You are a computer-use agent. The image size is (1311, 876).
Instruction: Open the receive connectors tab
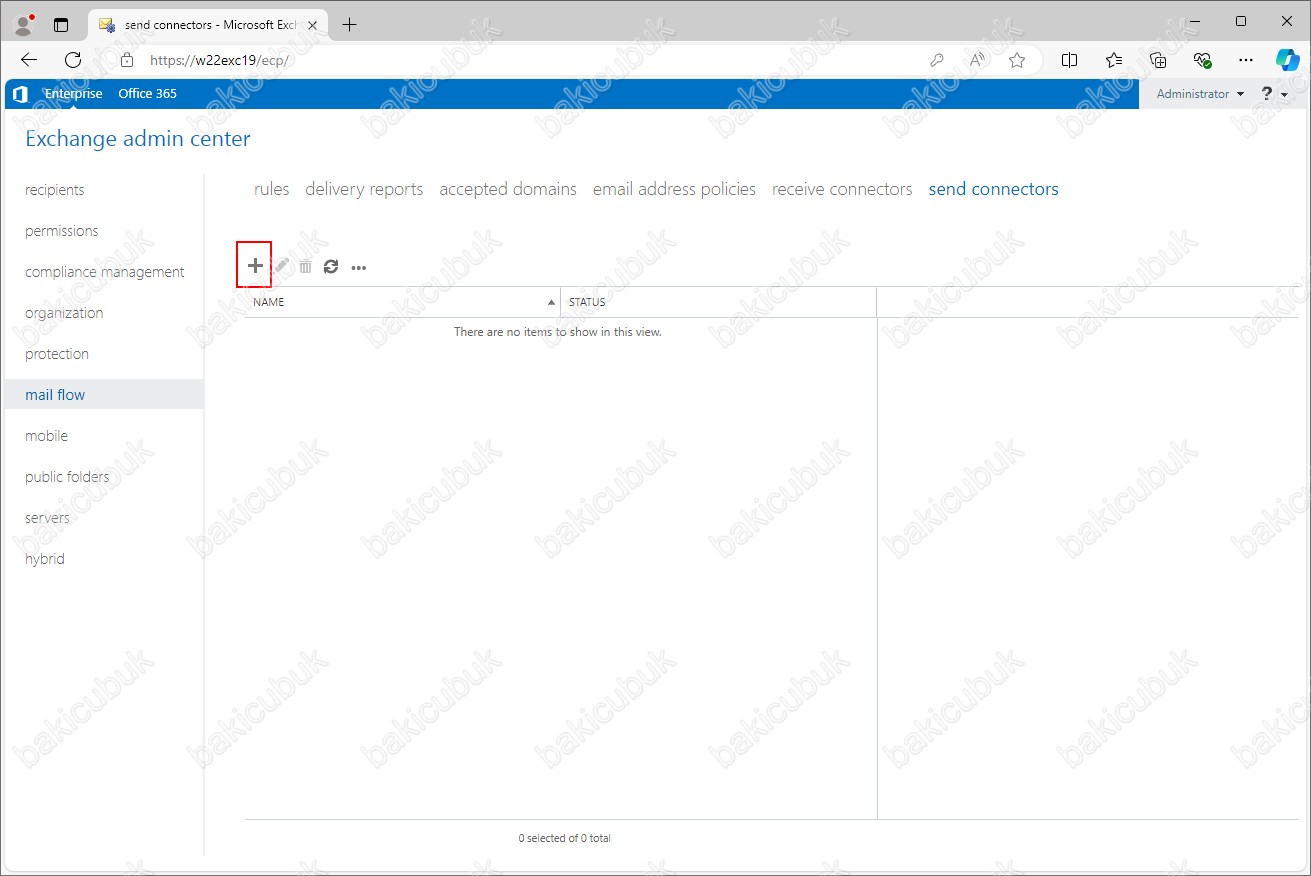click(x=842, y=189)
